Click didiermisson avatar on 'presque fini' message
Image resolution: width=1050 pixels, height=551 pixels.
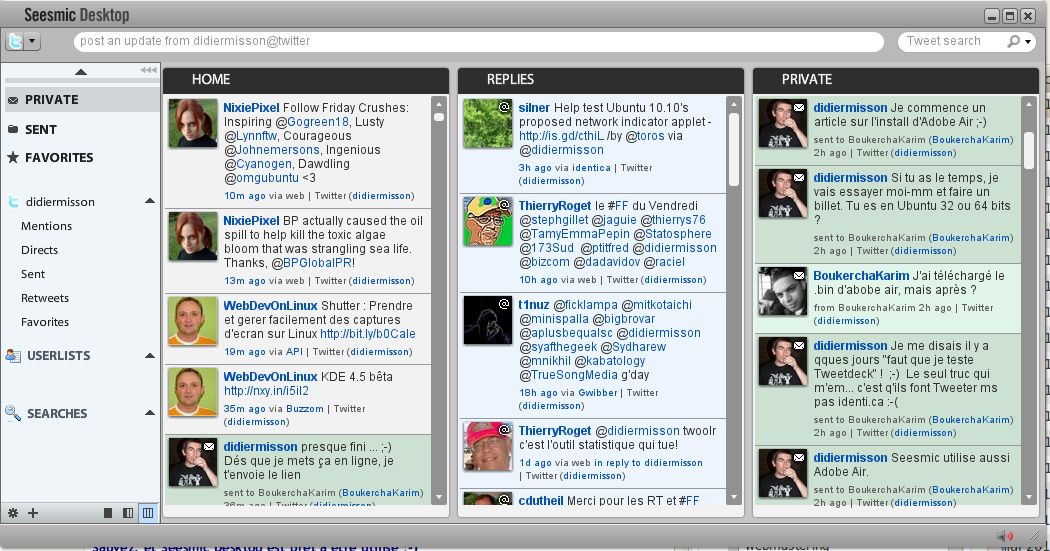click(x=193, y=463)
